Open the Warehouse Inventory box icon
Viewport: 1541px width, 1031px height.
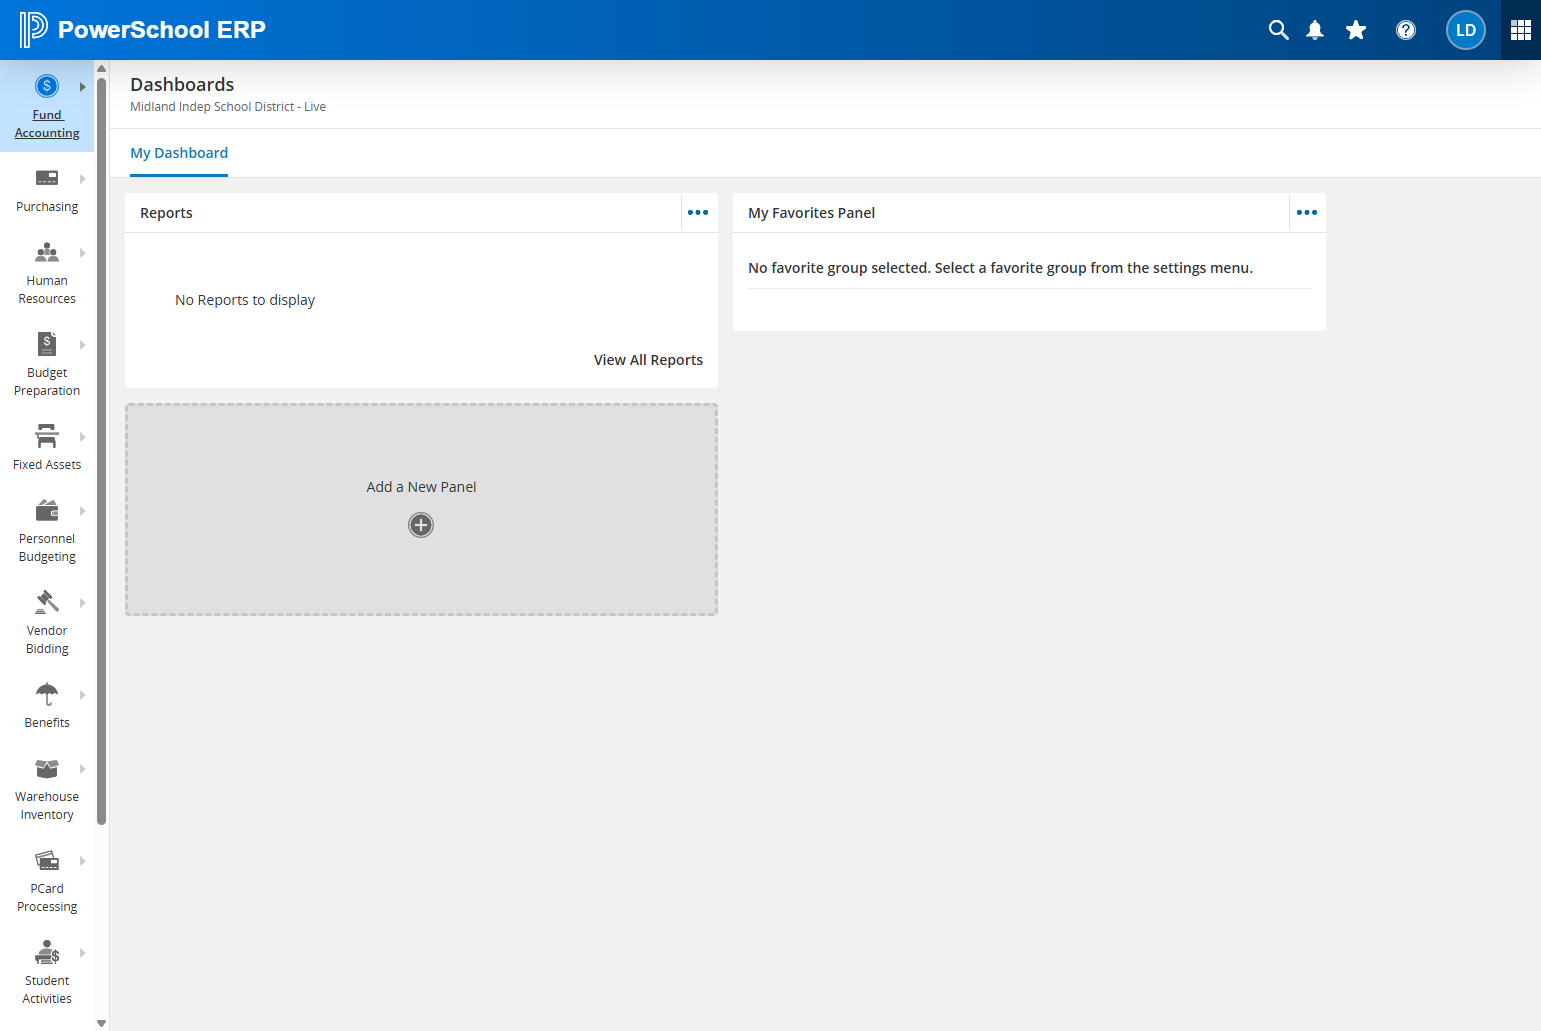[47, 768]
